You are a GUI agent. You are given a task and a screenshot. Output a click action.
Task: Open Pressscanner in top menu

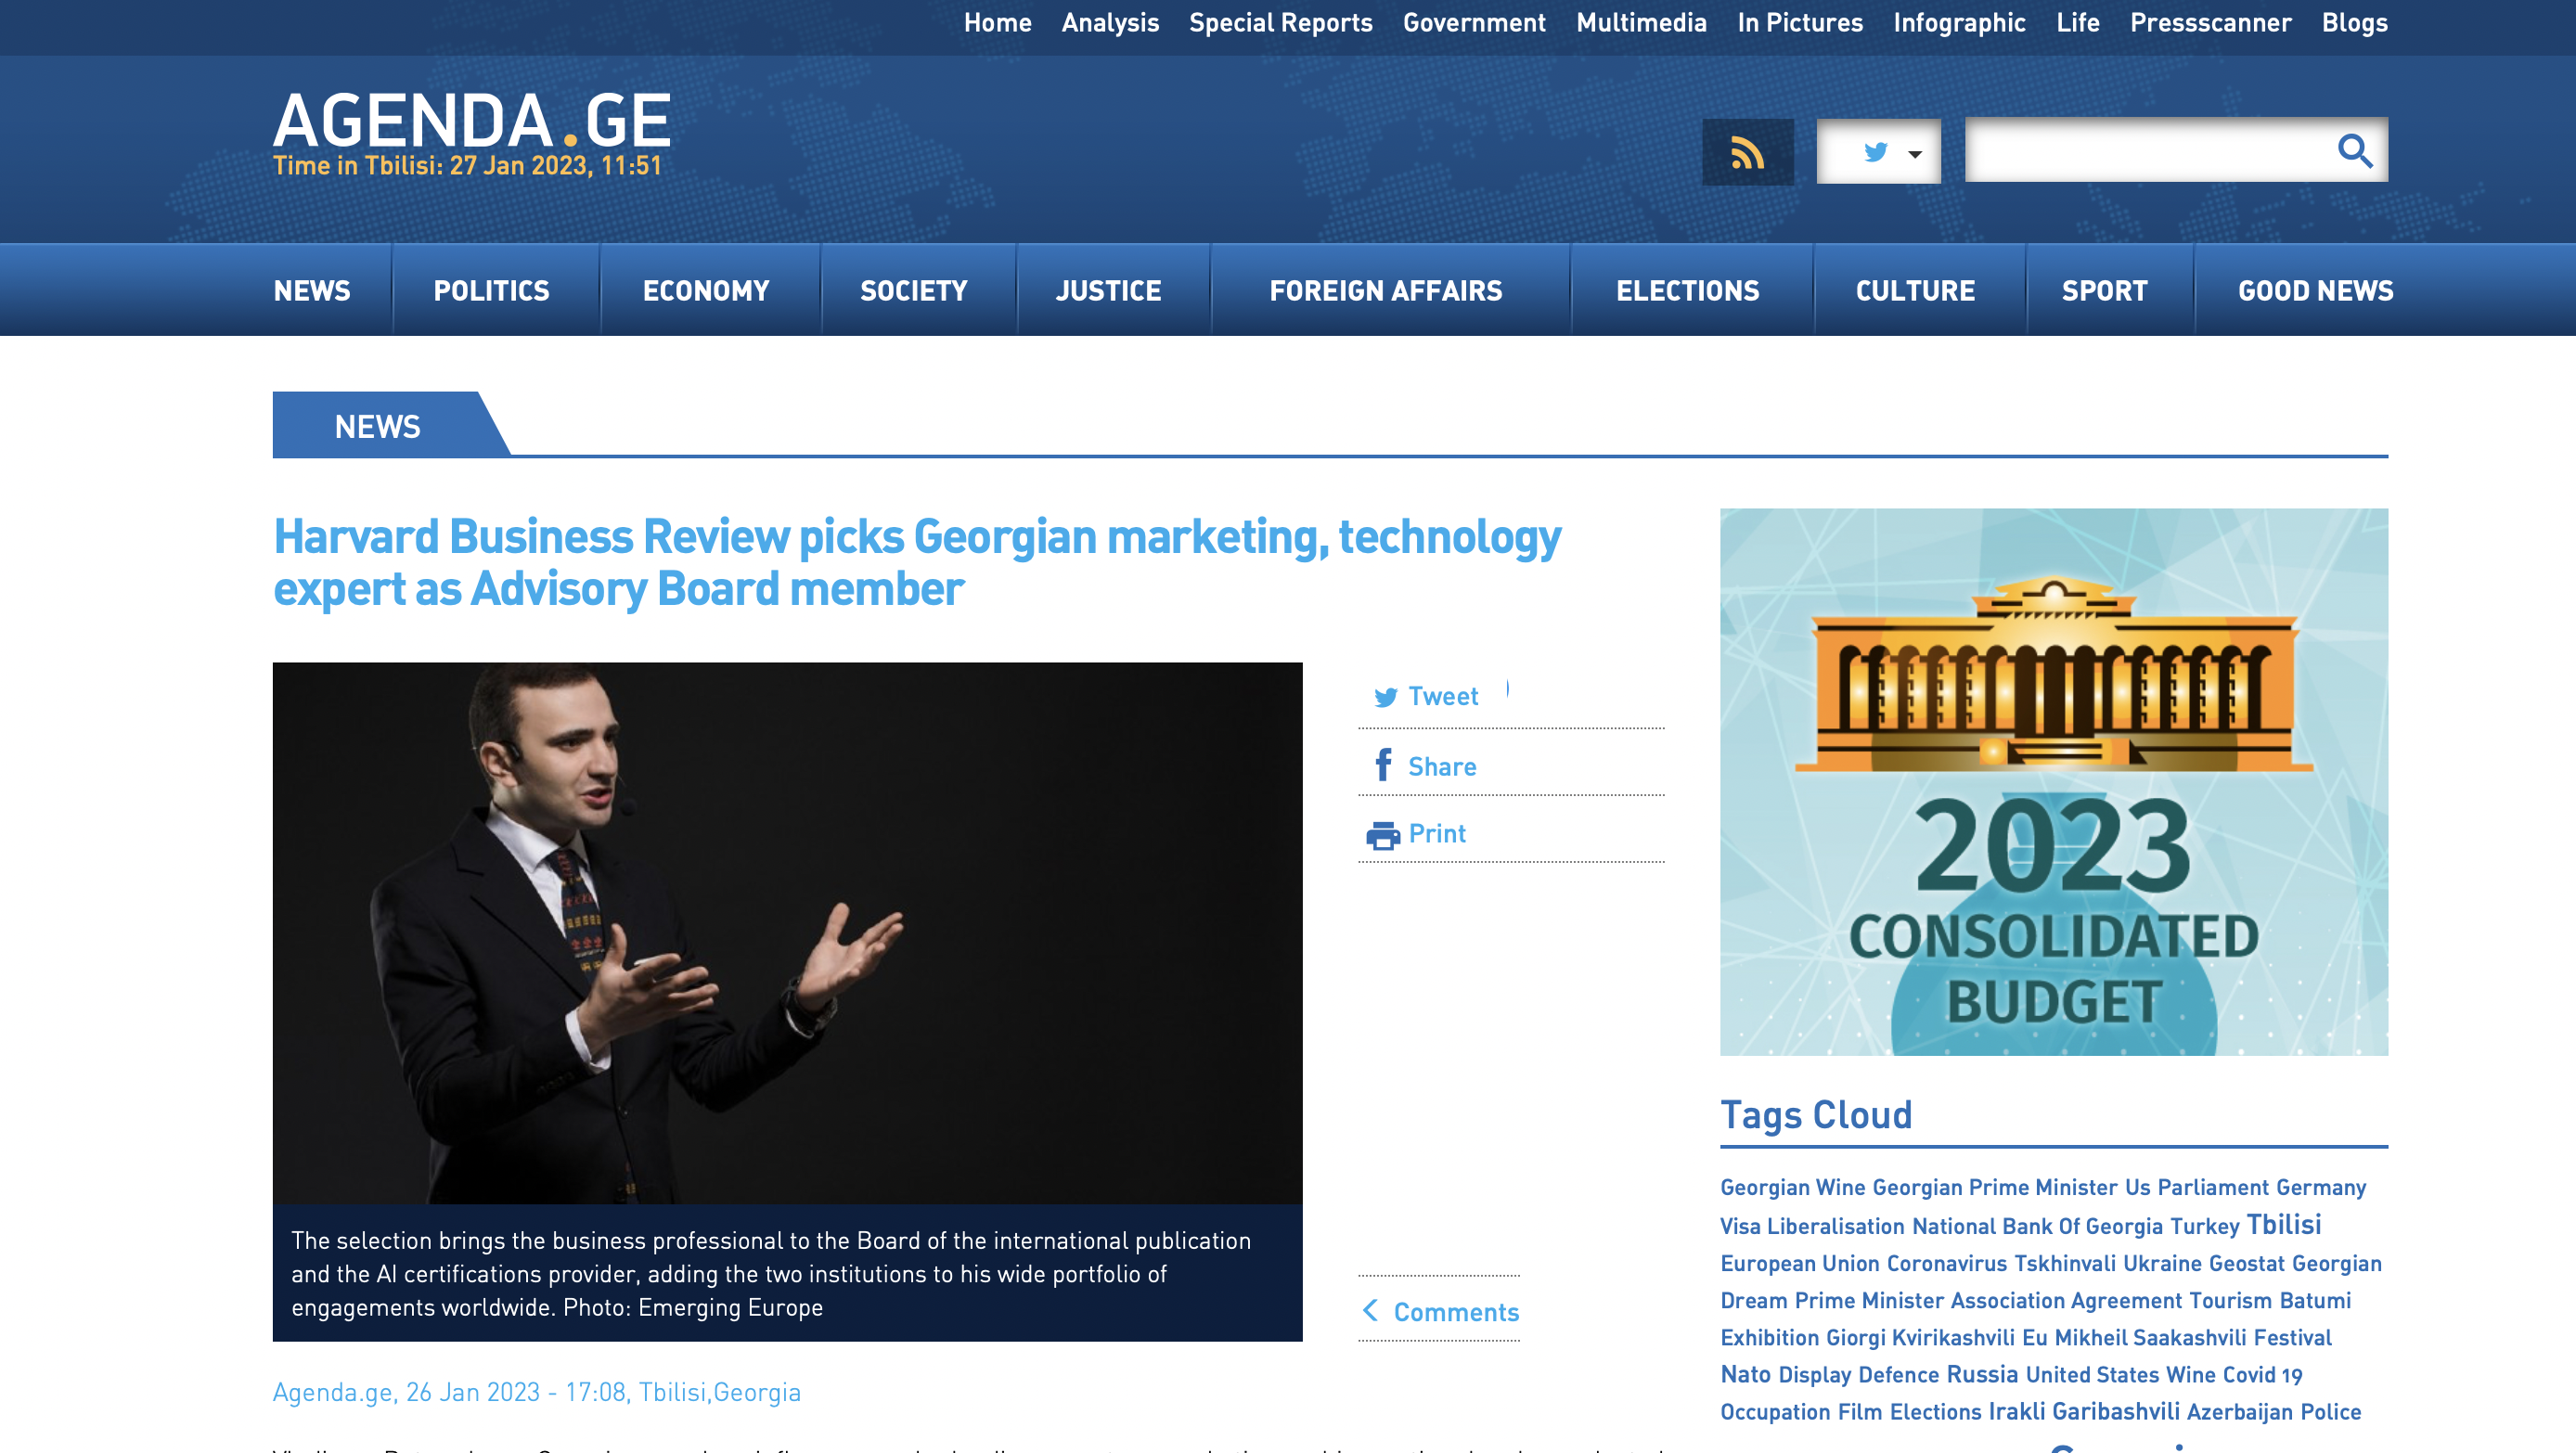pyautogui.click(x=2210, y=23)
